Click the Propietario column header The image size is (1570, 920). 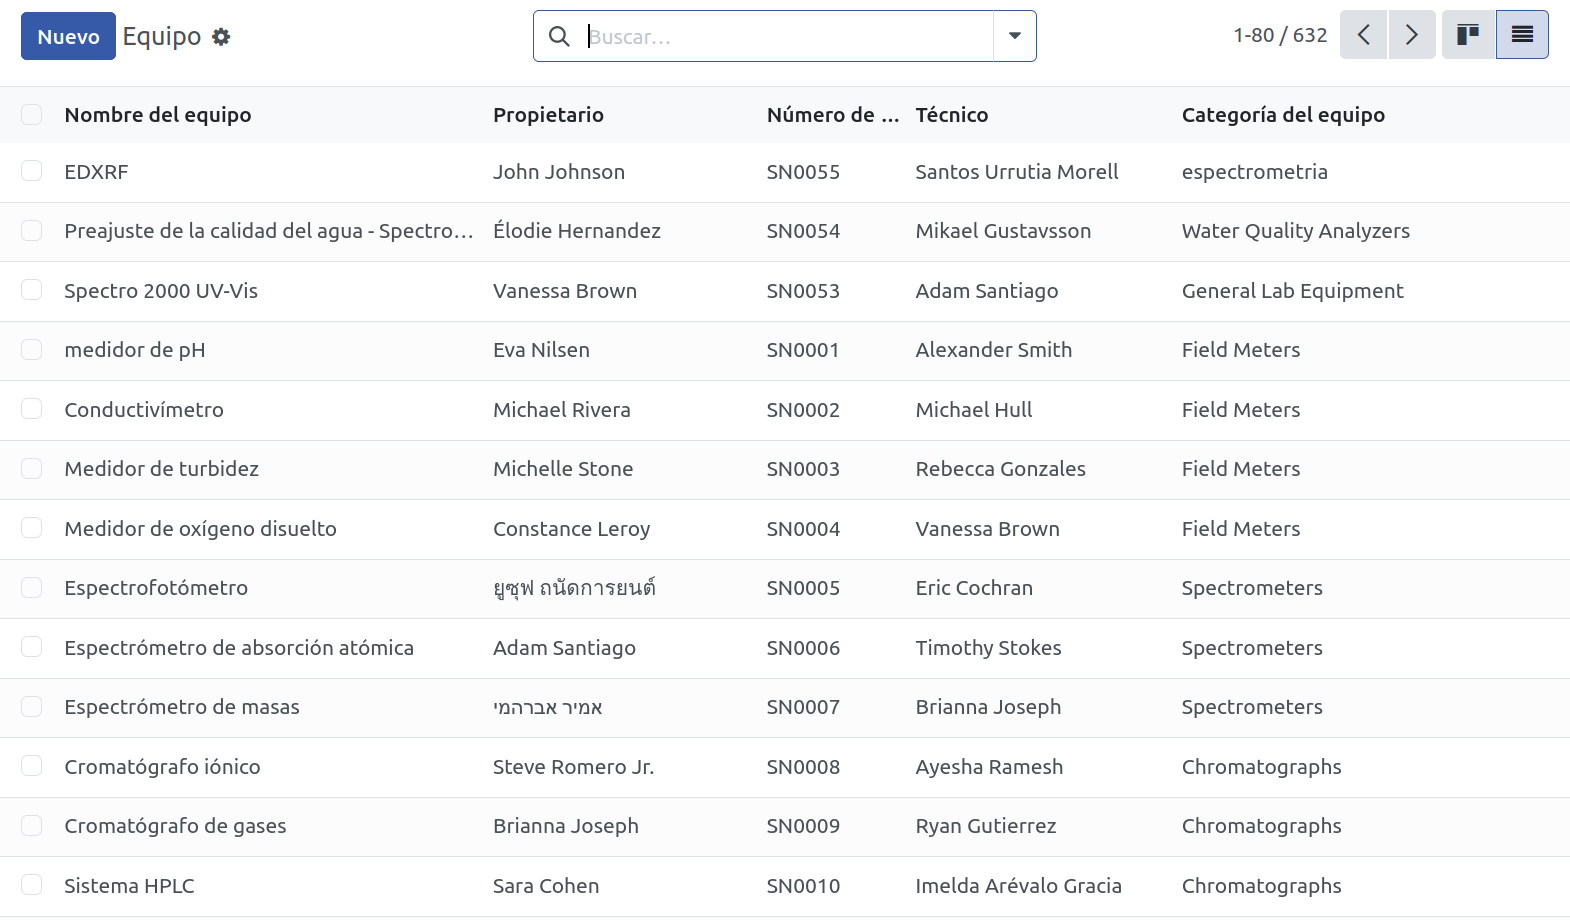pos(548,115)
